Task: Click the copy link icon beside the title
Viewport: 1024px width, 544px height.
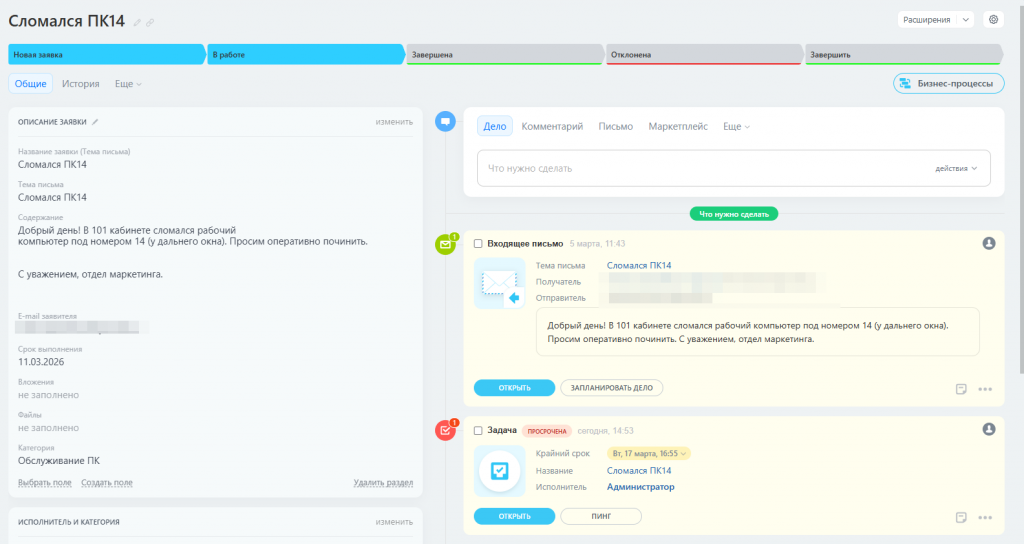Action: click(x=150, y=22)
